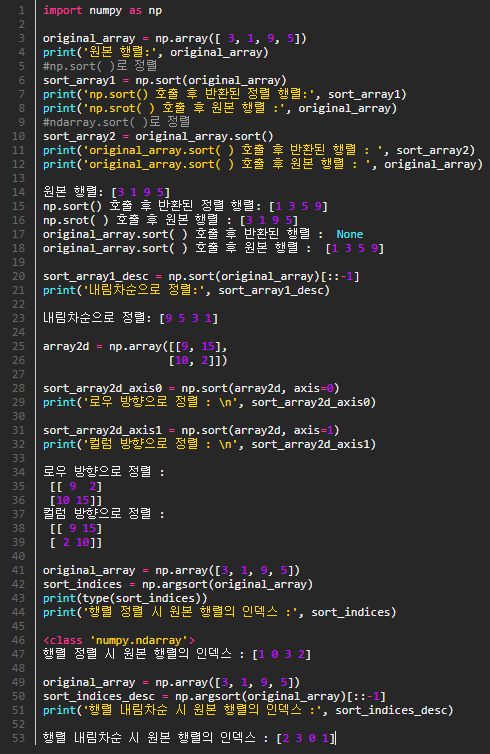
Task: Click final output ending '[2 3 0 1]'
Action: click(188, 738)
